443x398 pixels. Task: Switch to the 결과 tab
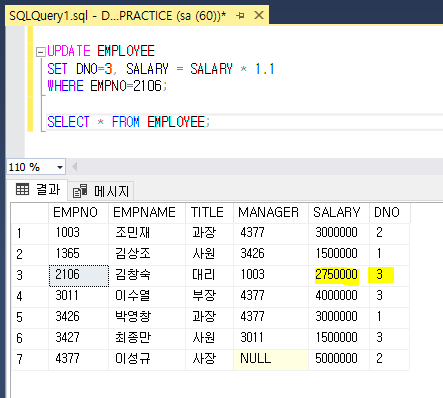[37, 190]
